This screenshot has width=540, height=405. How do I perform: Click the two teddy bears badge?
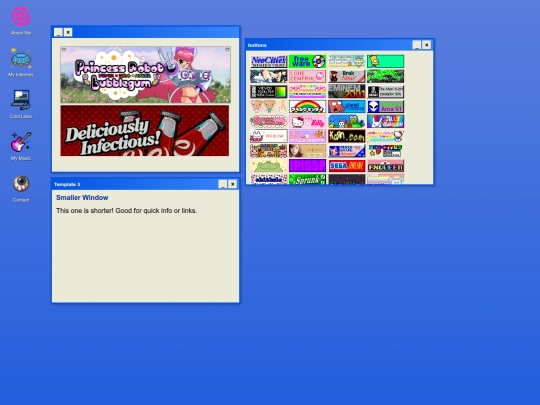pyautogui.click(x=268, y=106)
